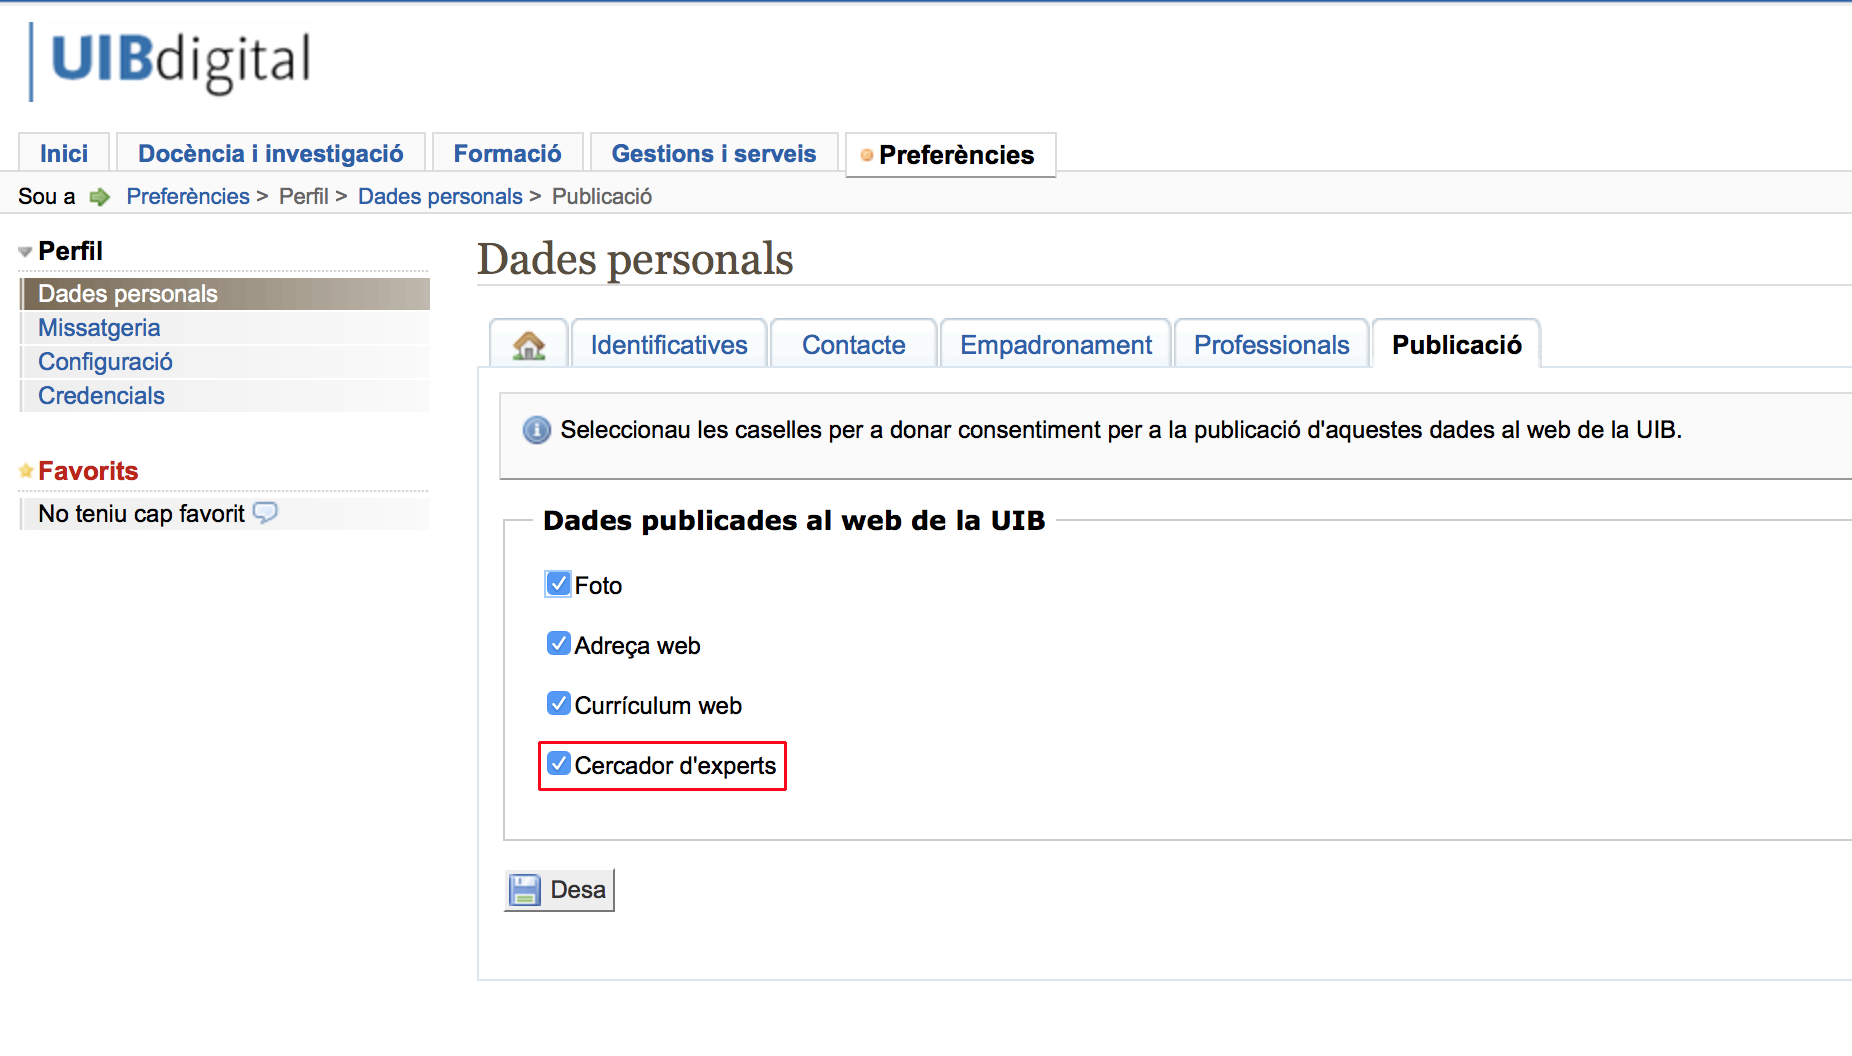Uncheck the Cercador d'experts checkbox
This screenshot has width=1852, height=1056.
click(558, 764)
